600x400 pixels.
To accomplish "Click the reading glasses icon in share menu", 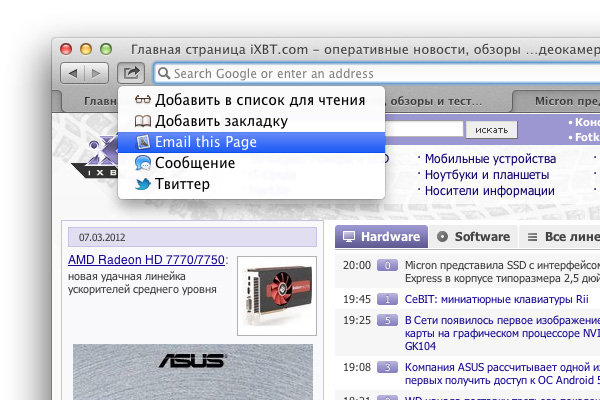I will 143,100.
